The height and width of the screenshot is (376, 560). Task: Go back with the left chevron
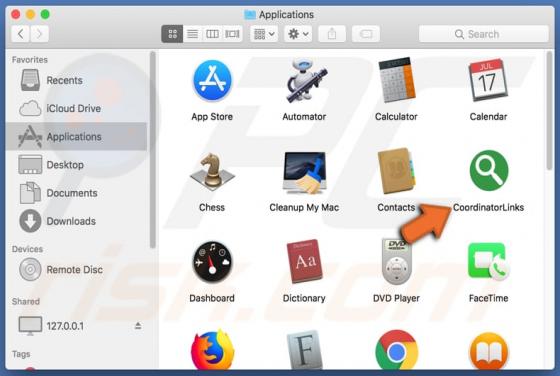click(20, 34)
